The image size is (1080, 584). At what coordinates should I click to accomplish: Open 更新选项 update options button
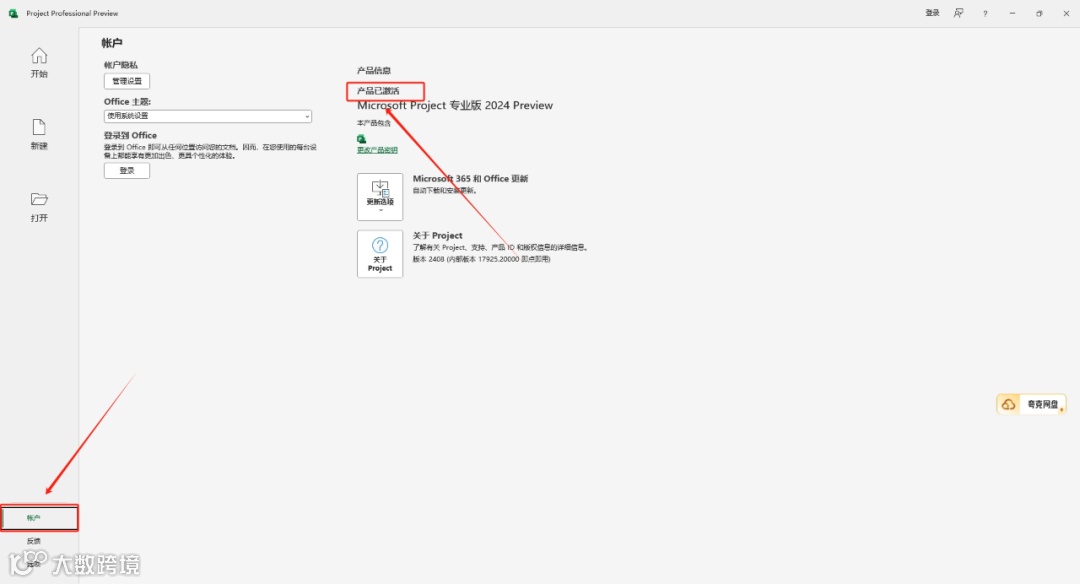coord(380,196)
